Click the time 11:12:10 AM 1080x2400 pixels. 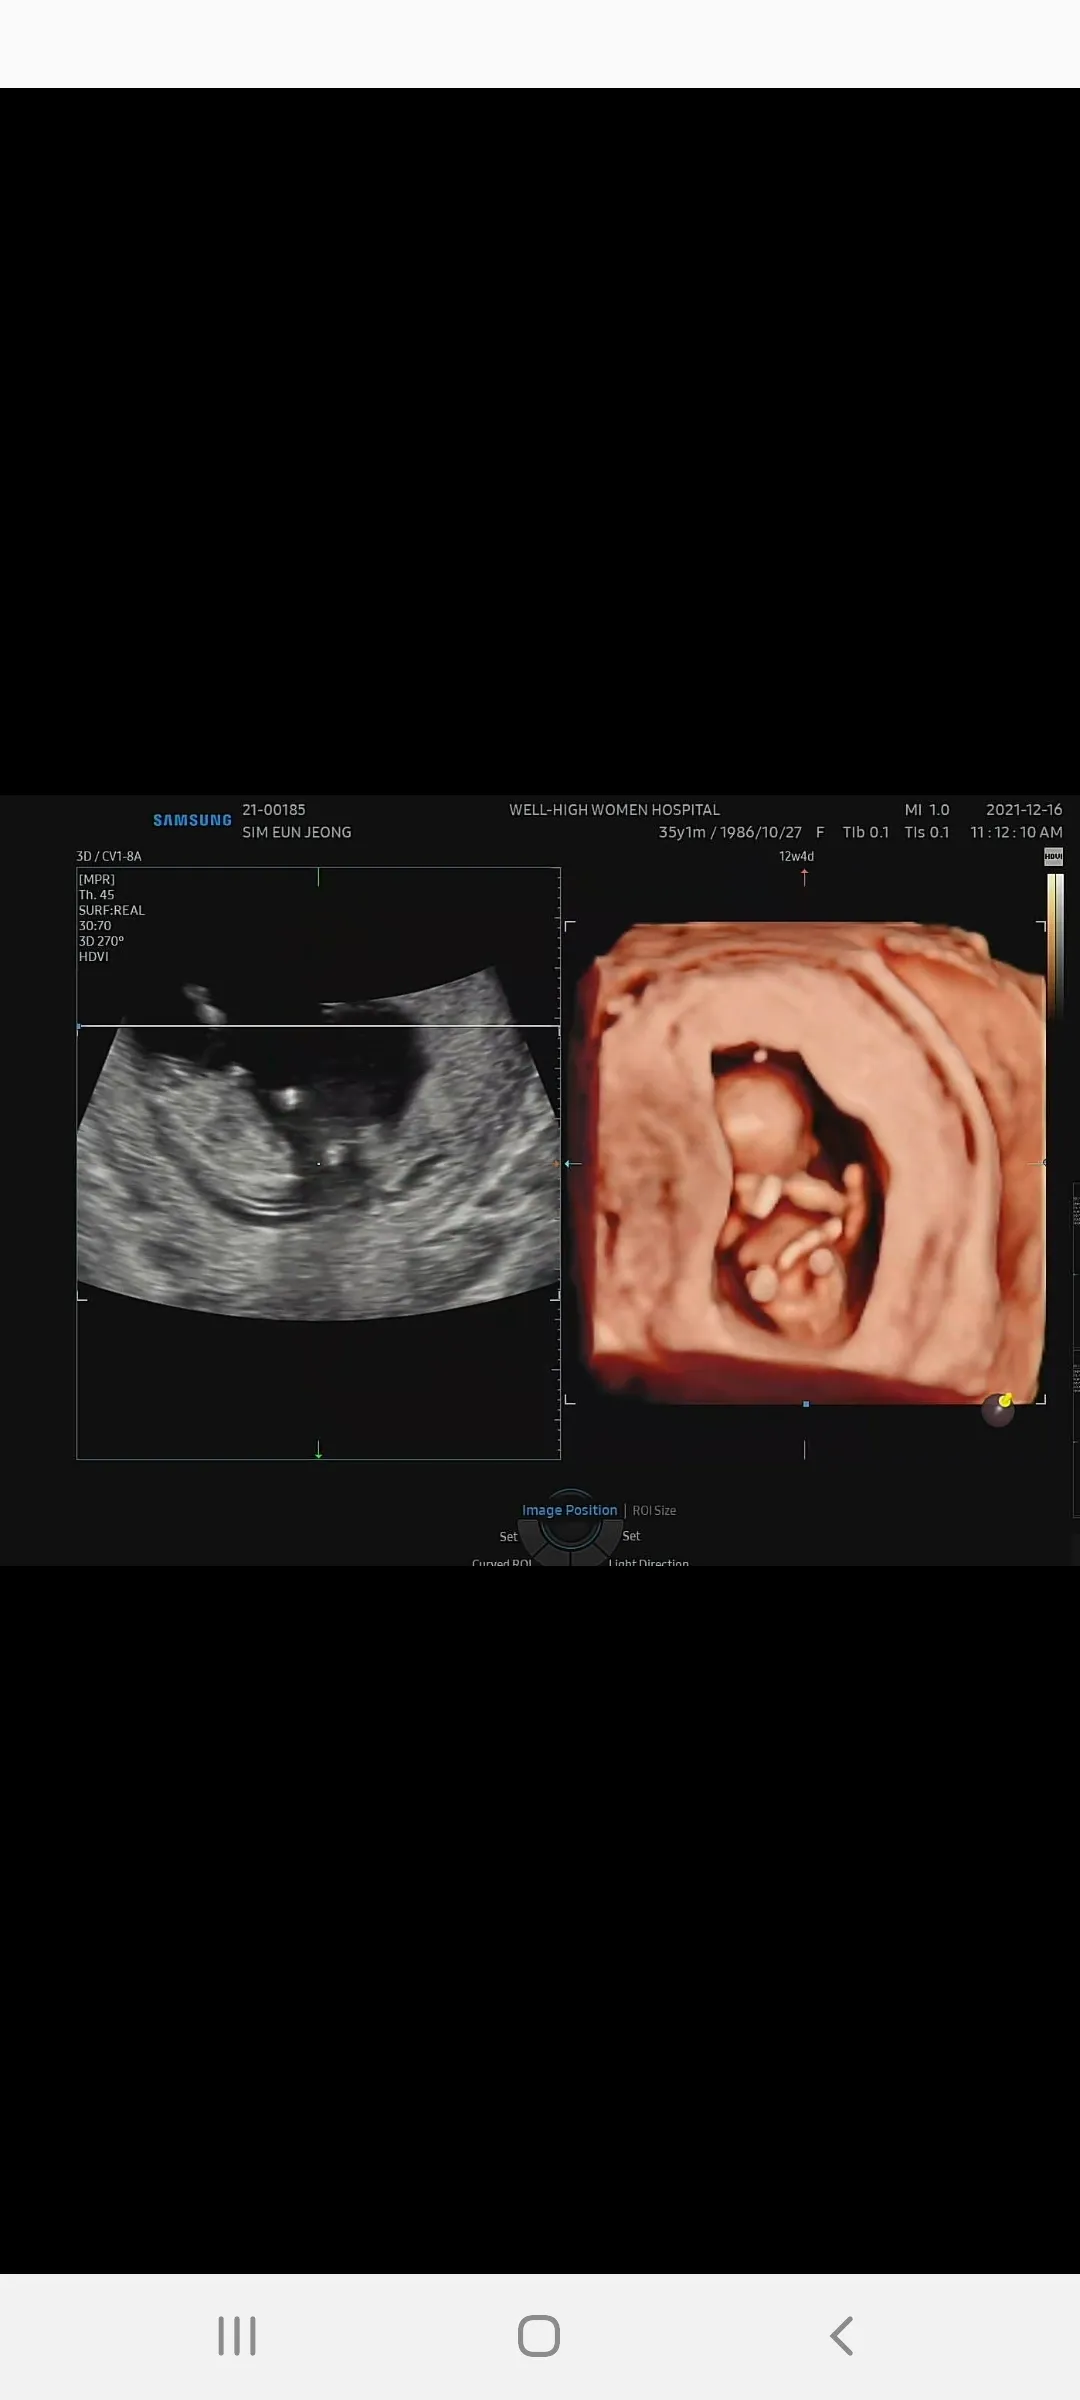1016,832
